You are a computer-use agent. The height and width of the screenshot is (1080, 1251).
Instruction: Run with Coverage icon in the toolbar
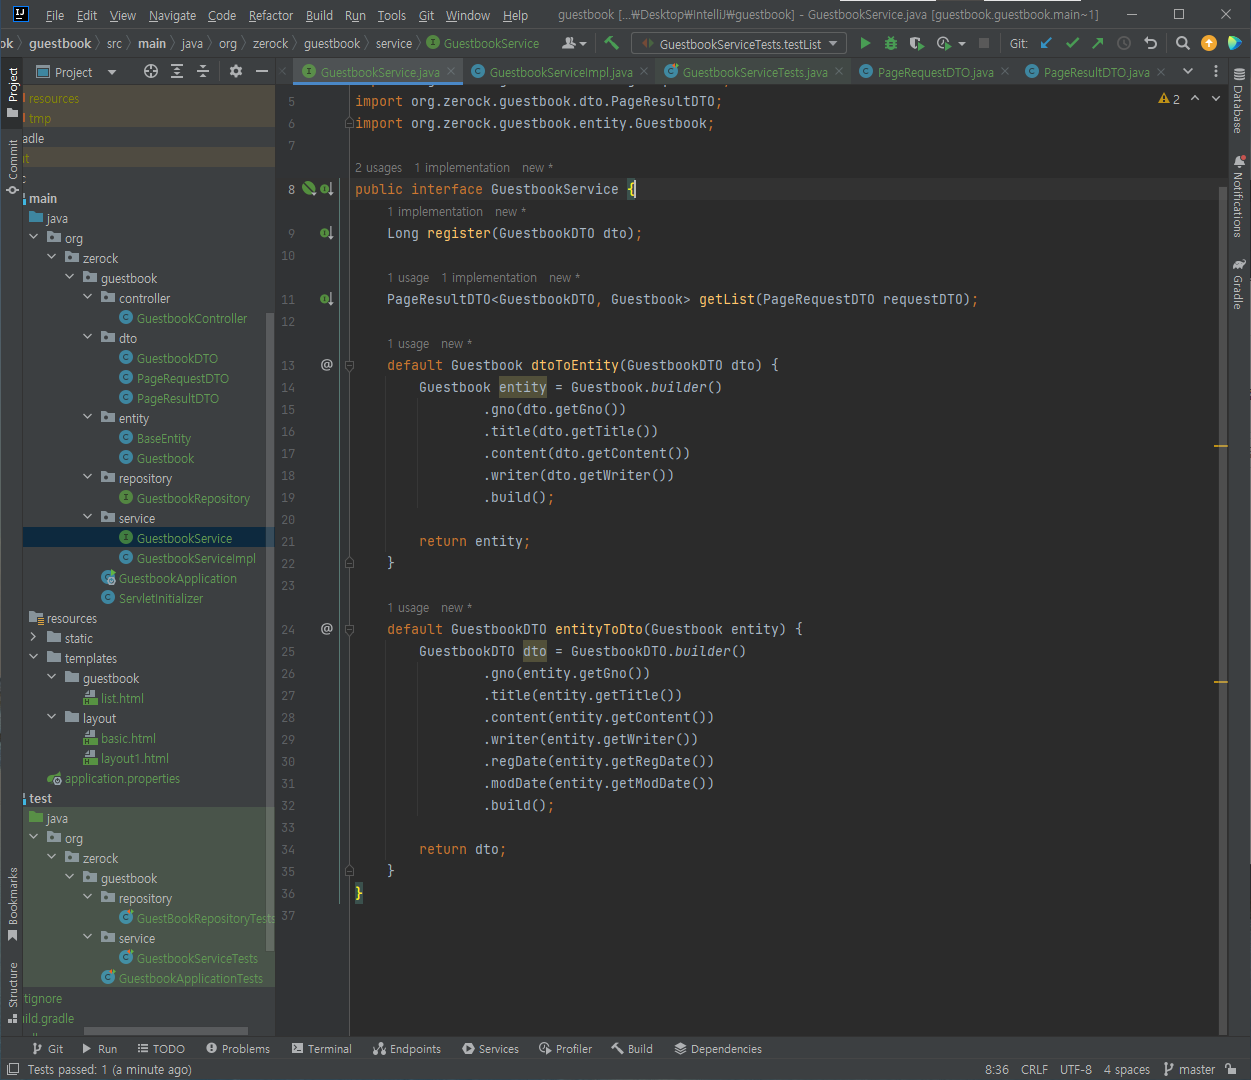915,43
